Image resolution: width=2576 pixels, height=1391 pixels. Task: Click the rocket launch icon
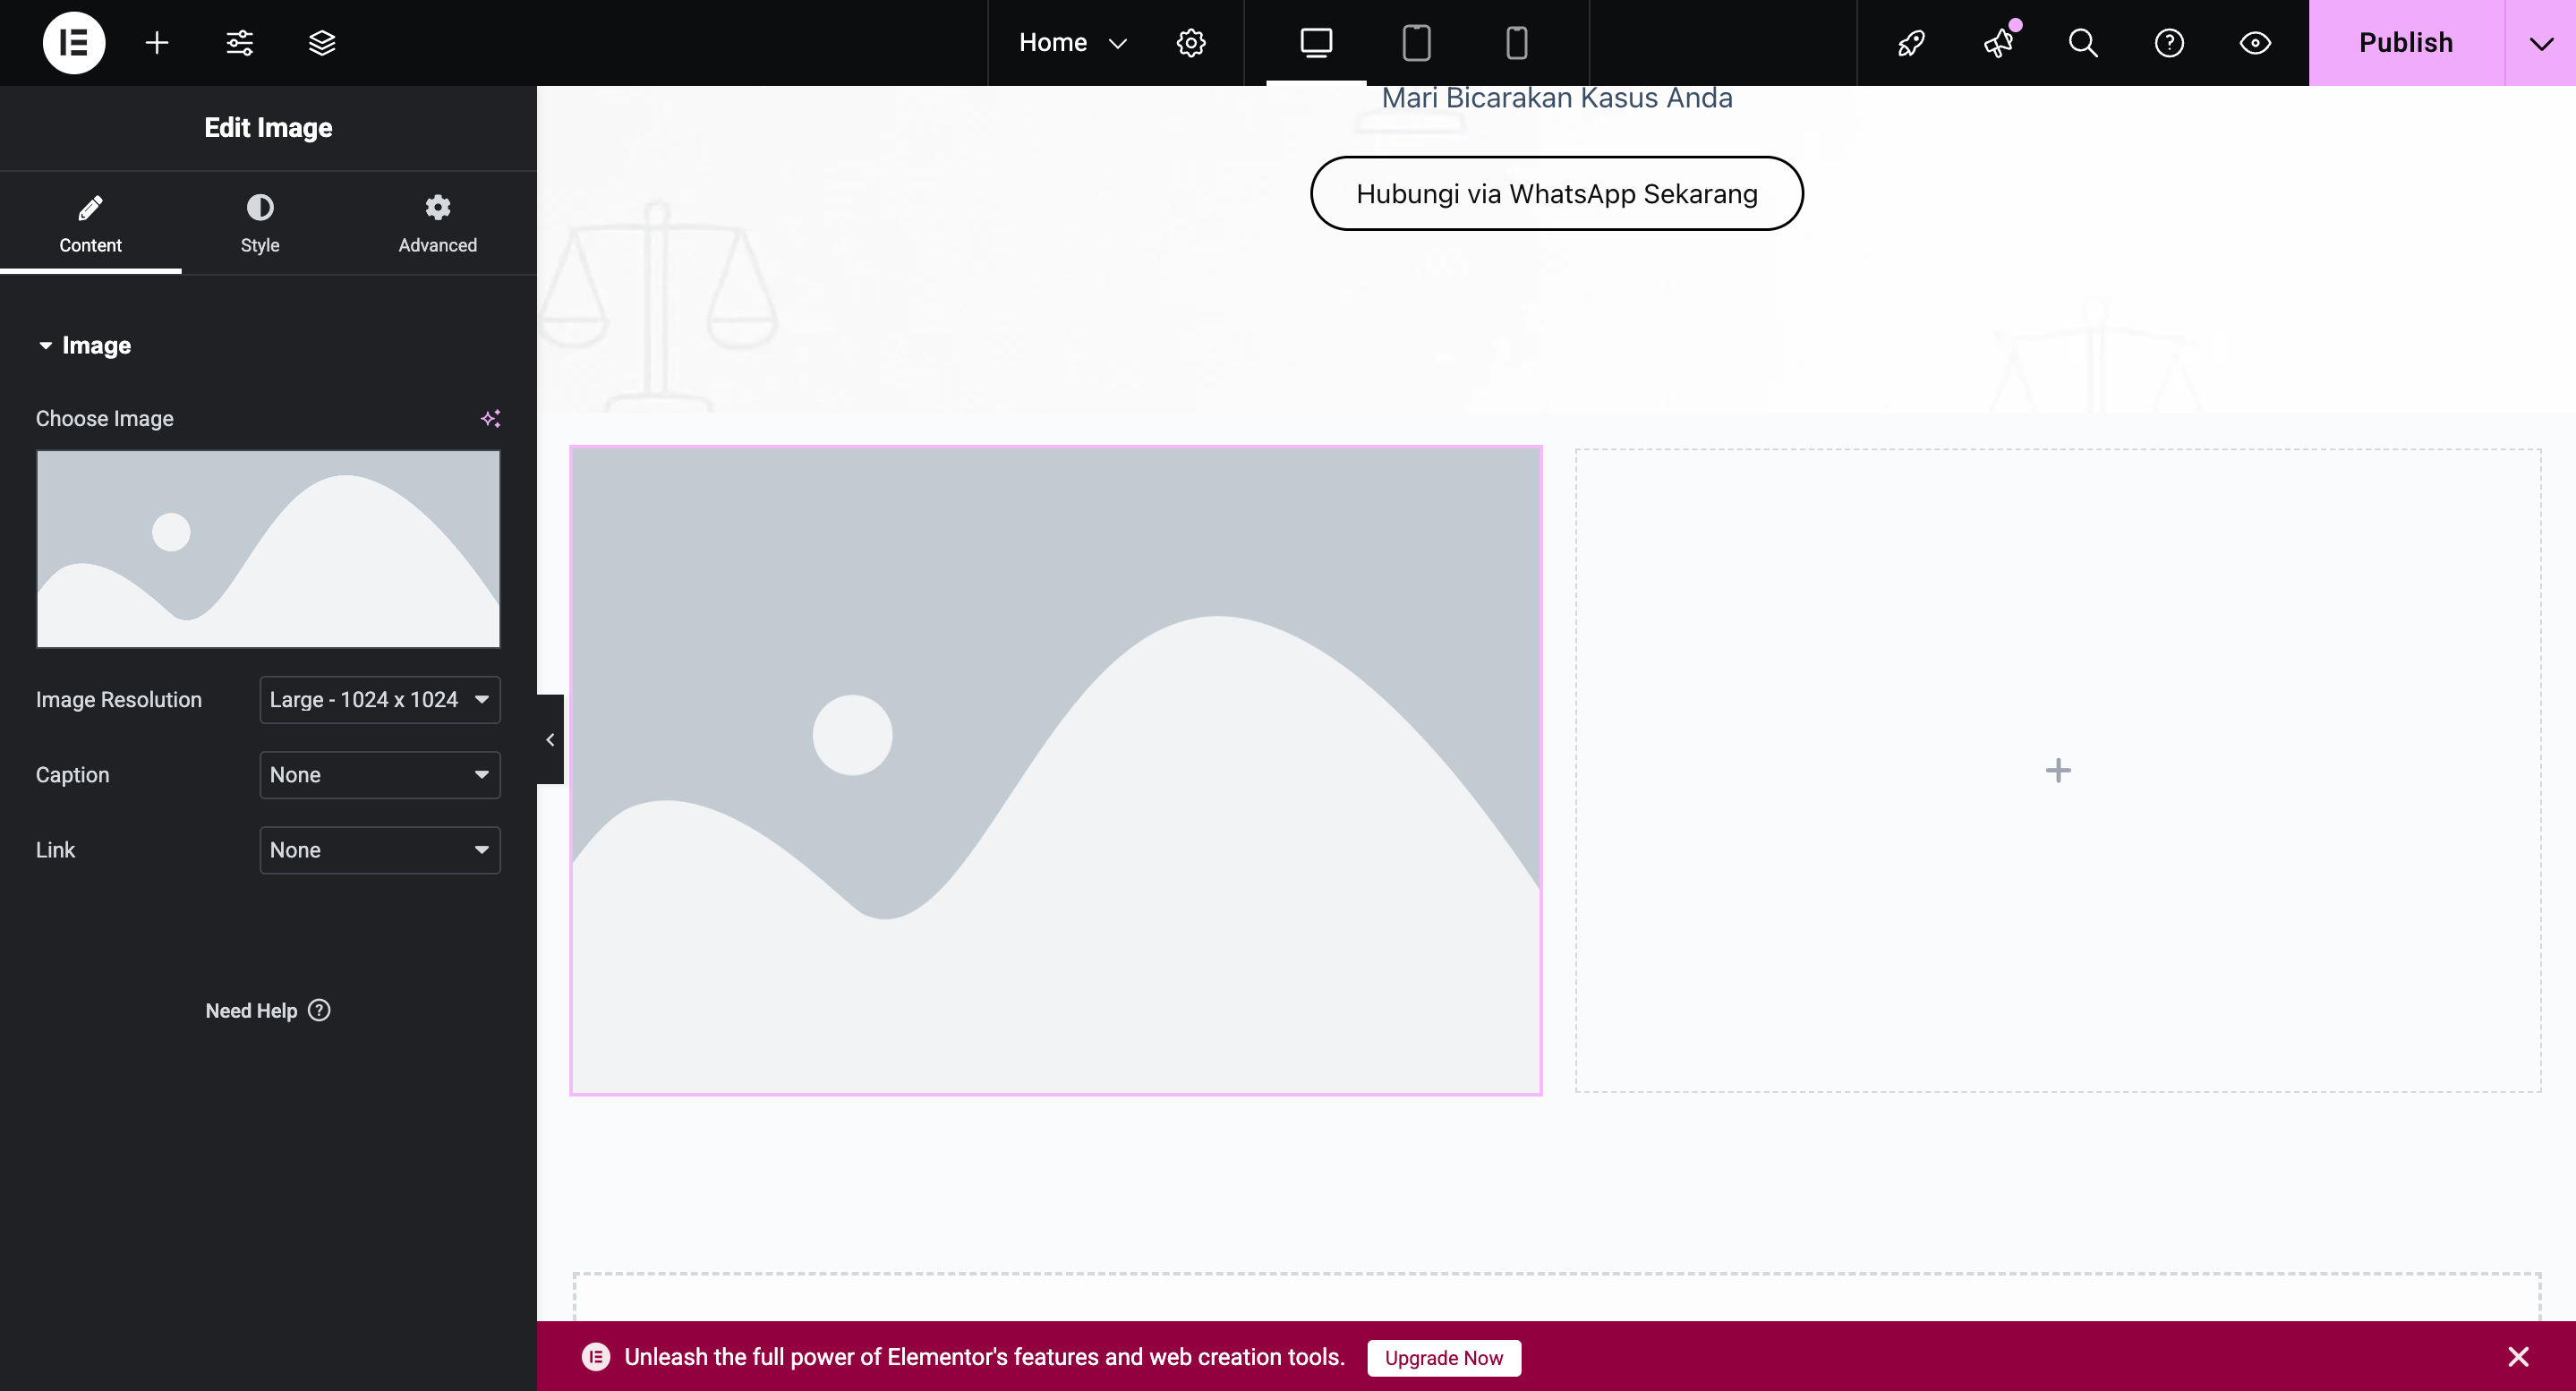(x=1911, y=43)
